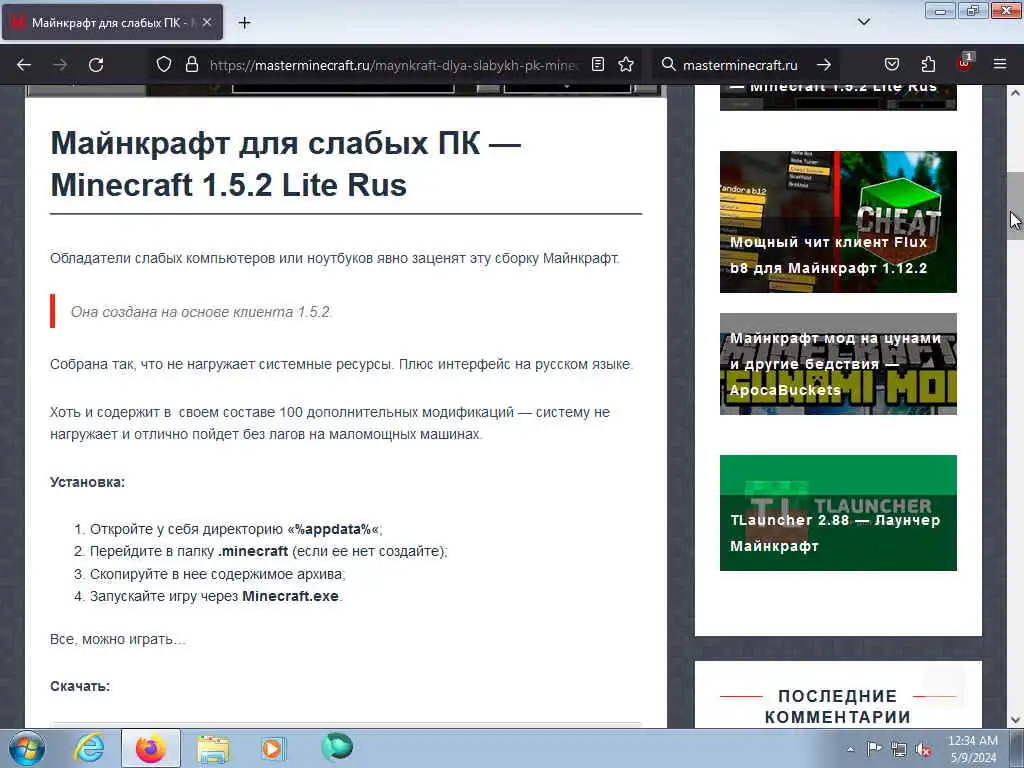Click the address bar URL field
Viewport: 1024px width, 768px height.
(394, 65)
